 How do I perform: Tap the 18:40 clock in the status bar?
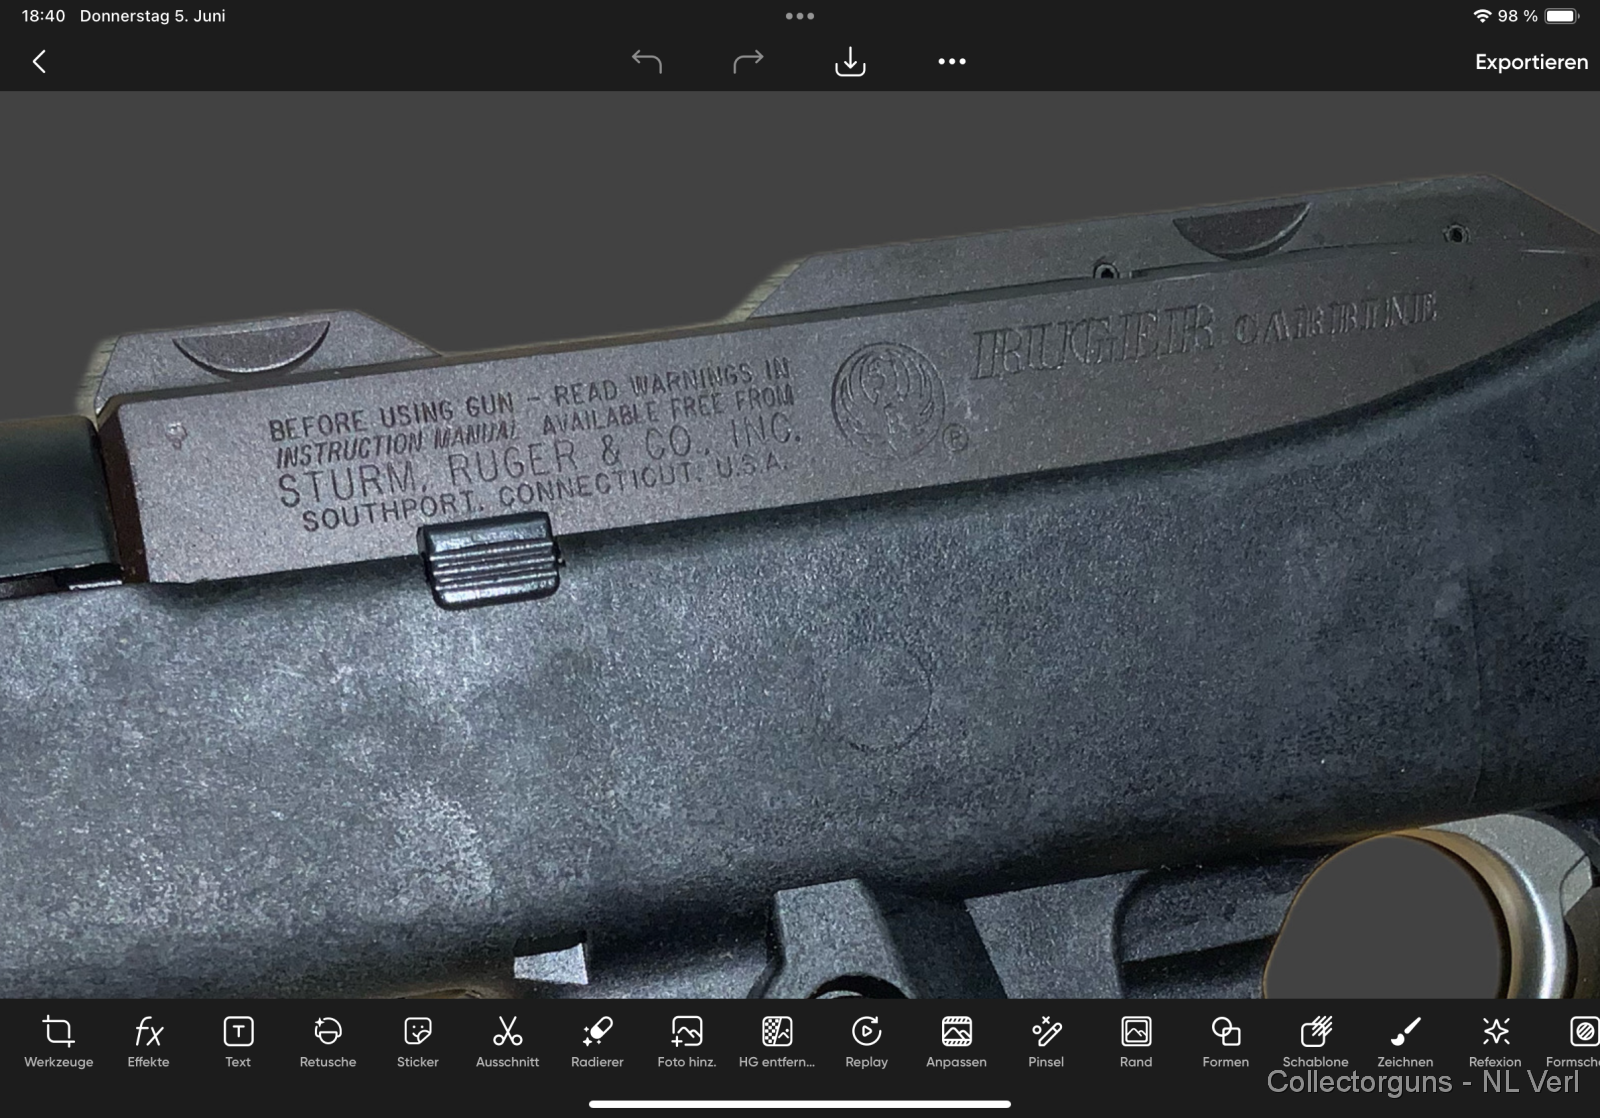click(x=43, y=16)
